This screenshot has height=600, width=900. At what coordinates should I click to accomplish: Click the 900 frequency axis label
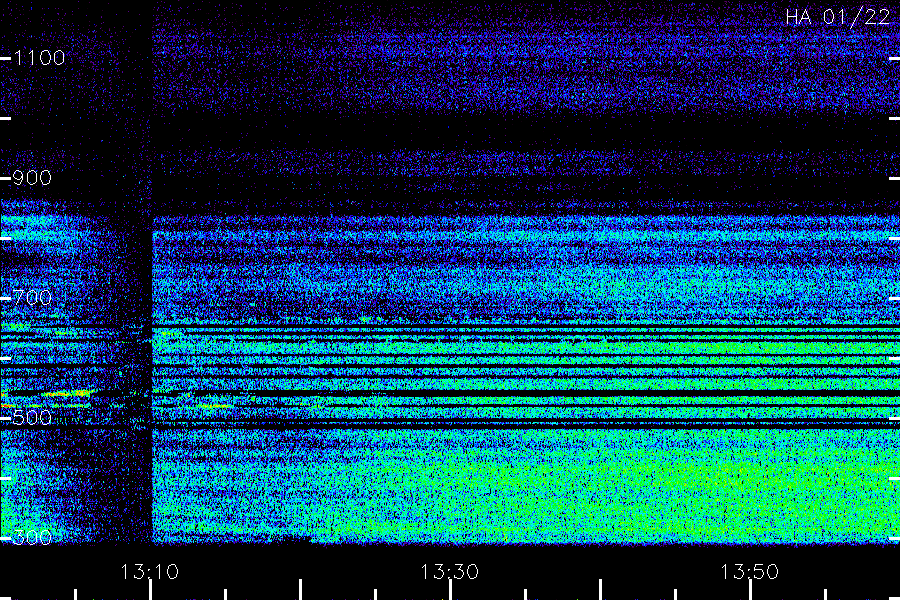pyautogui.click(x=32, y=178)
